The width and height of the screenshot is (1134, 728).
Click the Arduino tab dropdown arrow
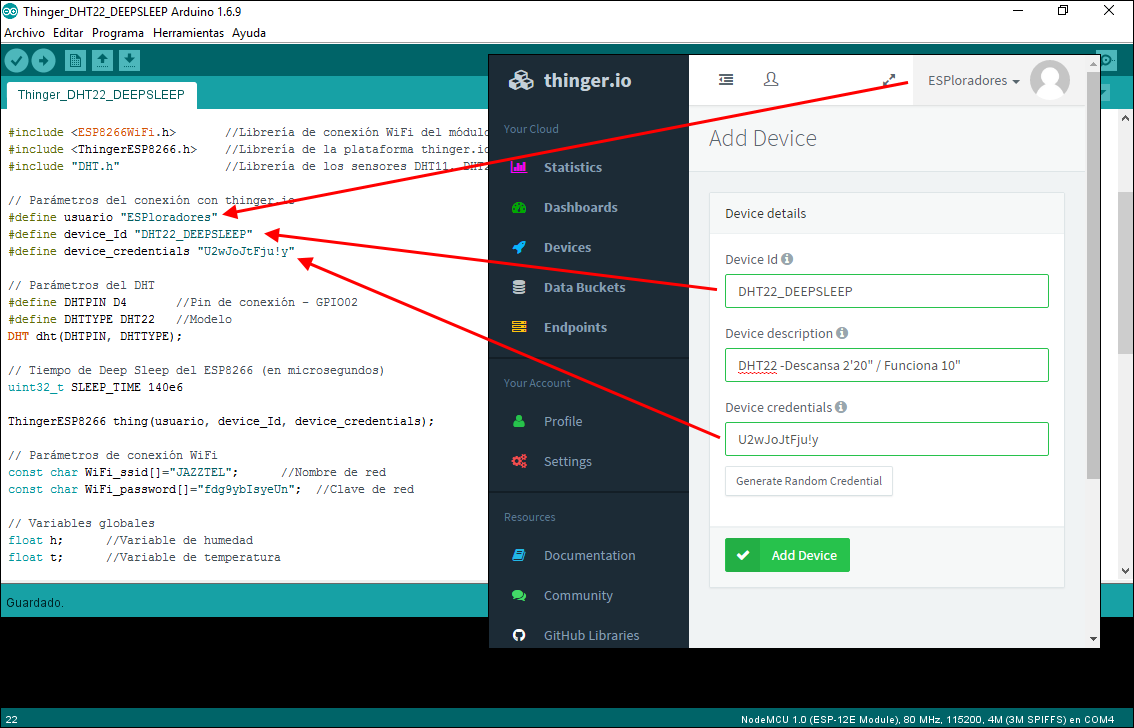pyautogui.click(x=1104, y=93)
